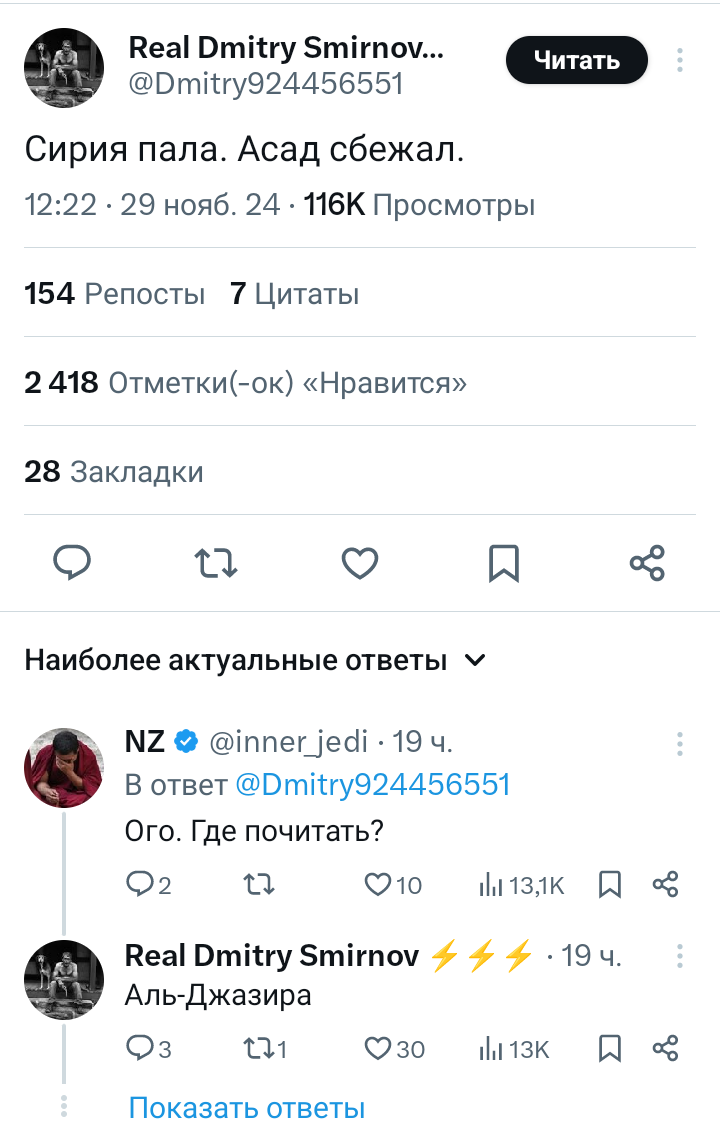This screenshot has height=1145, width=720.
Task: View analytics on Аль-Джазира reply
Action: pos(514,1048)
